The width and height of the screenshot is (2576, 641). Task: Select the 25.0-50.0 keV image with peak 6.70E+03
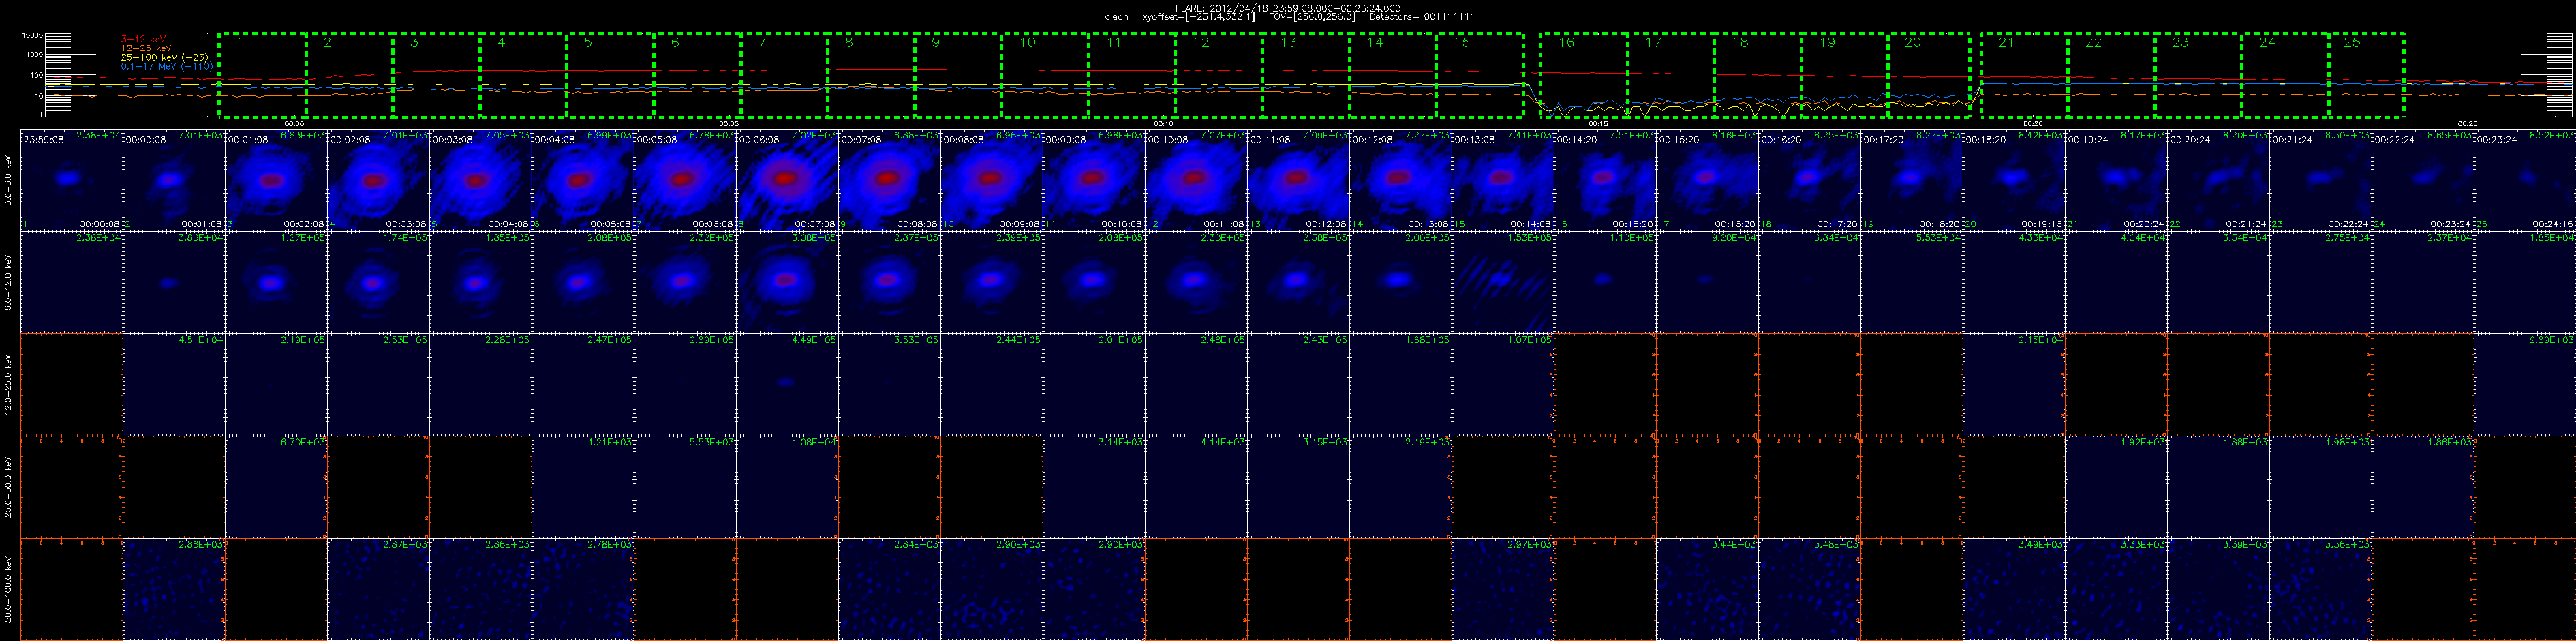[275, 486]
